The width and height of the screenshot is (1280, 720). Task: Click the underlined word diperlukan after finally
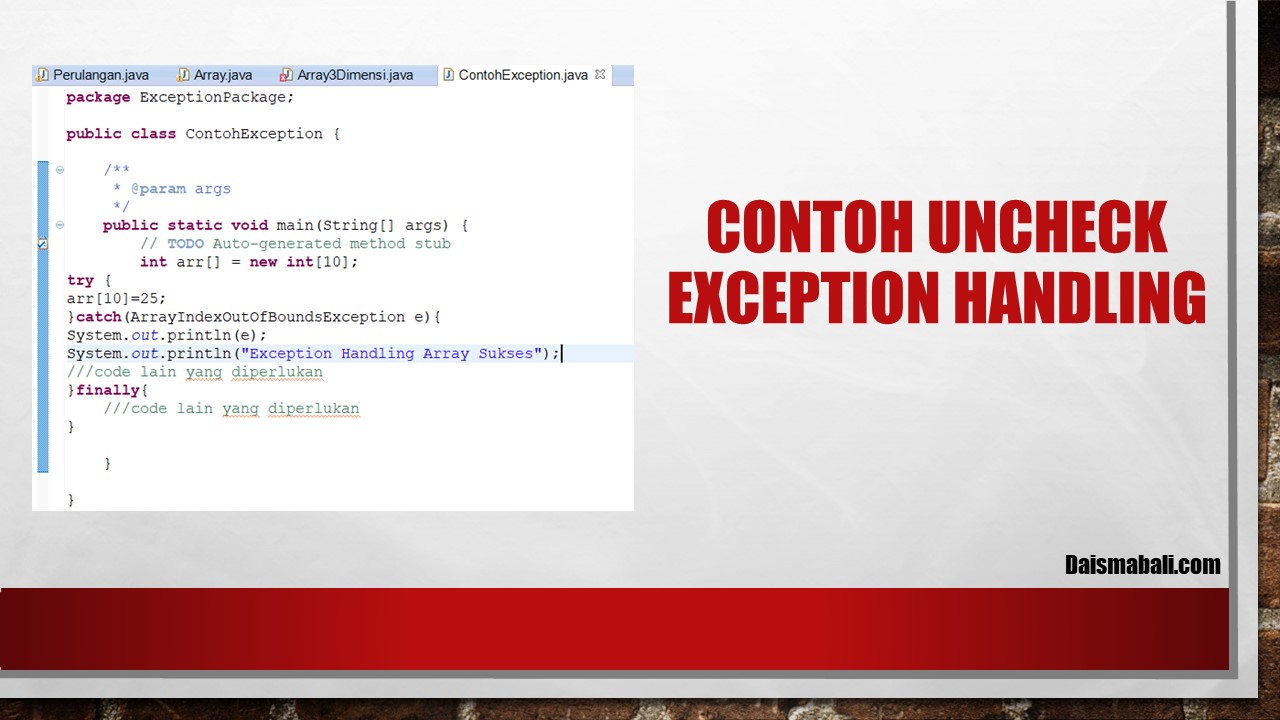313,409
